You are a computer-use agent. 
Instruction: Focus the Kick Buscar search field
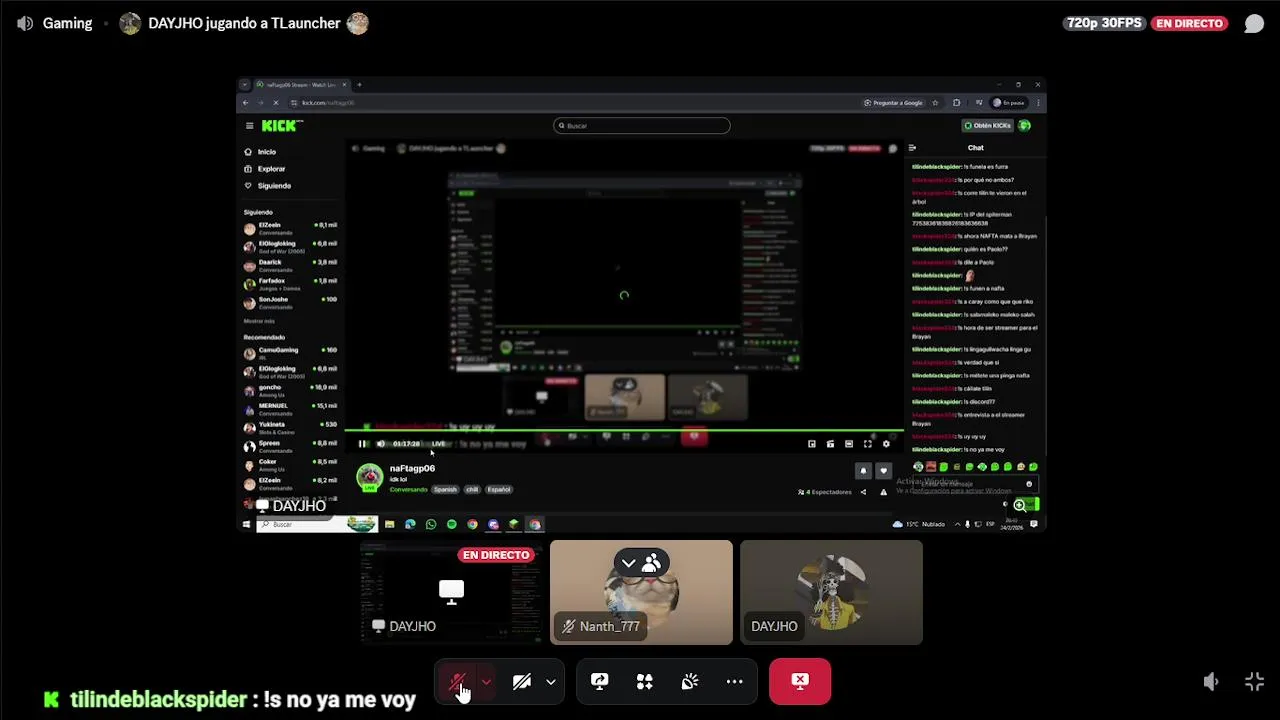pos(642,126)
